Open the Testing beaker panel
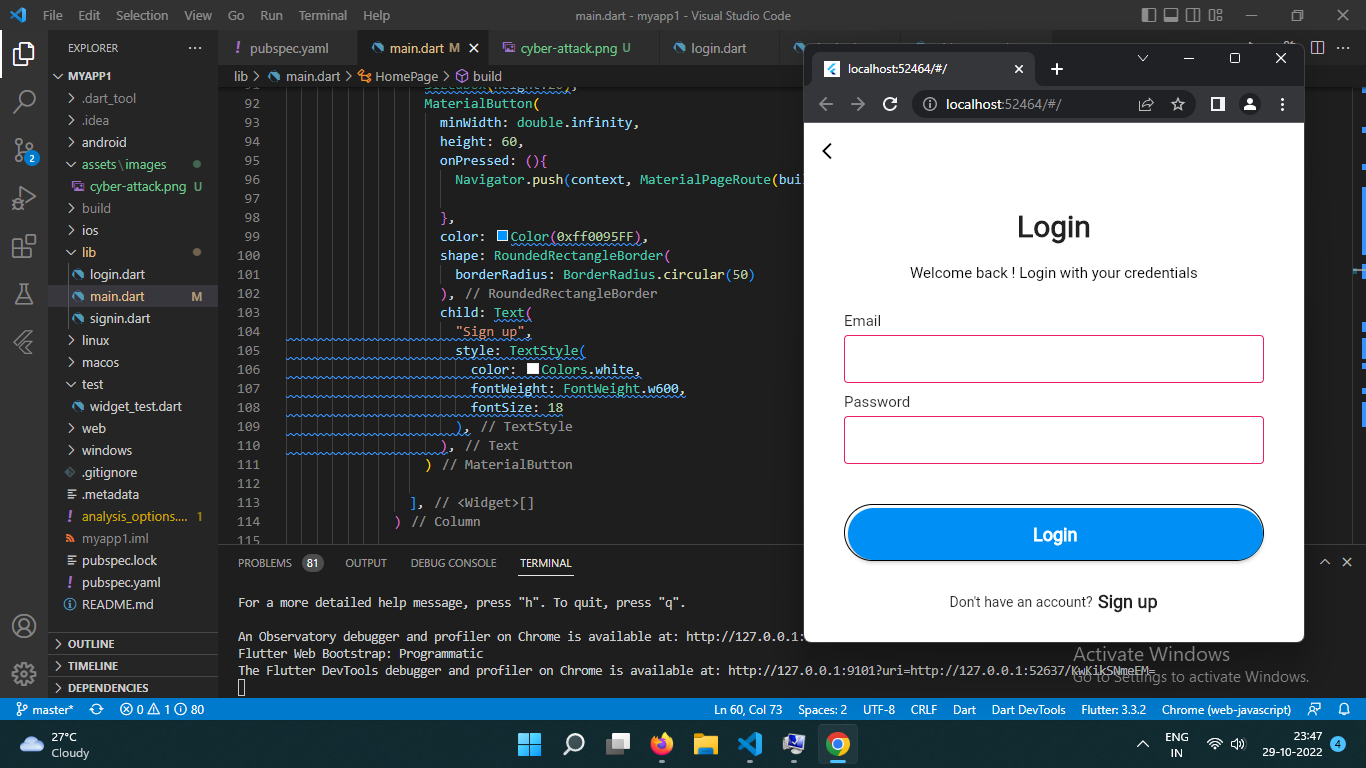This screenshot has width=1366, height=768. [x=24, y=293]
